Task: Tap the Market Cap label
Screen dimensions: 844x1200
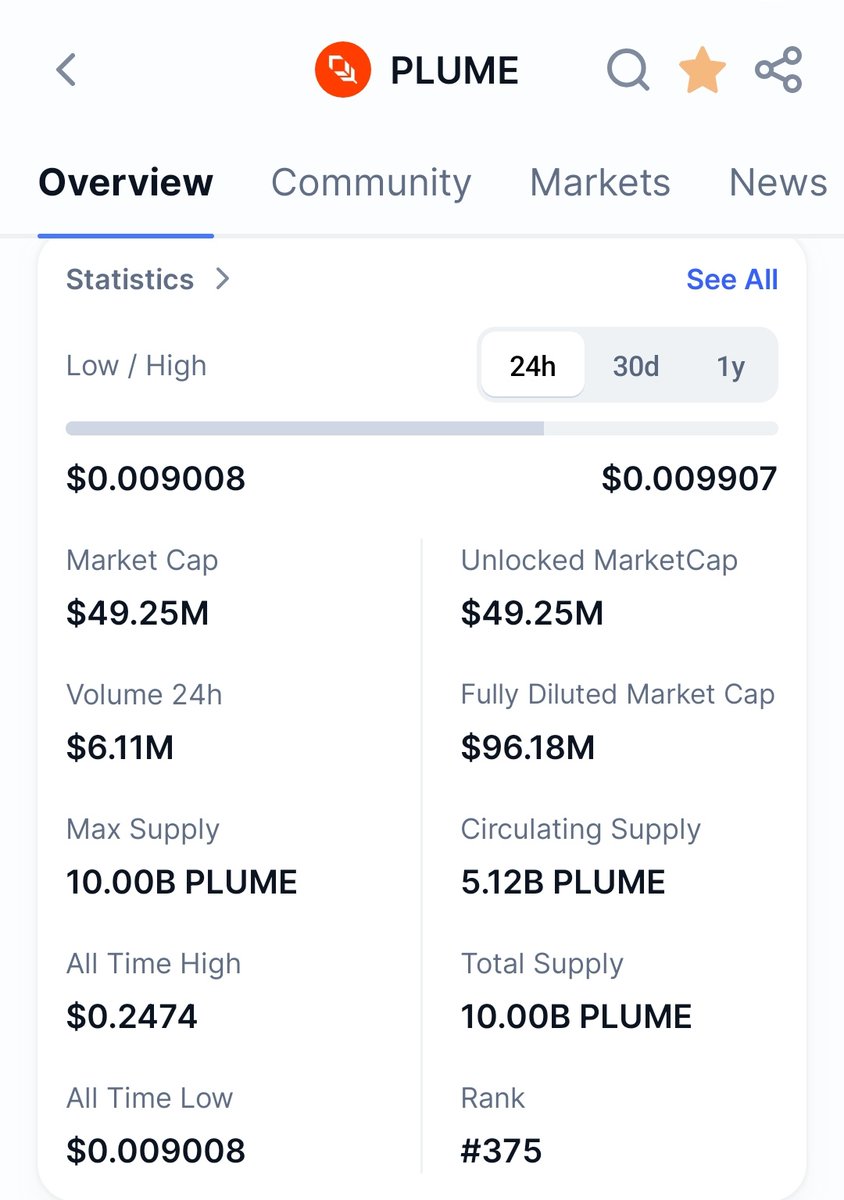Action: point(142,561)
